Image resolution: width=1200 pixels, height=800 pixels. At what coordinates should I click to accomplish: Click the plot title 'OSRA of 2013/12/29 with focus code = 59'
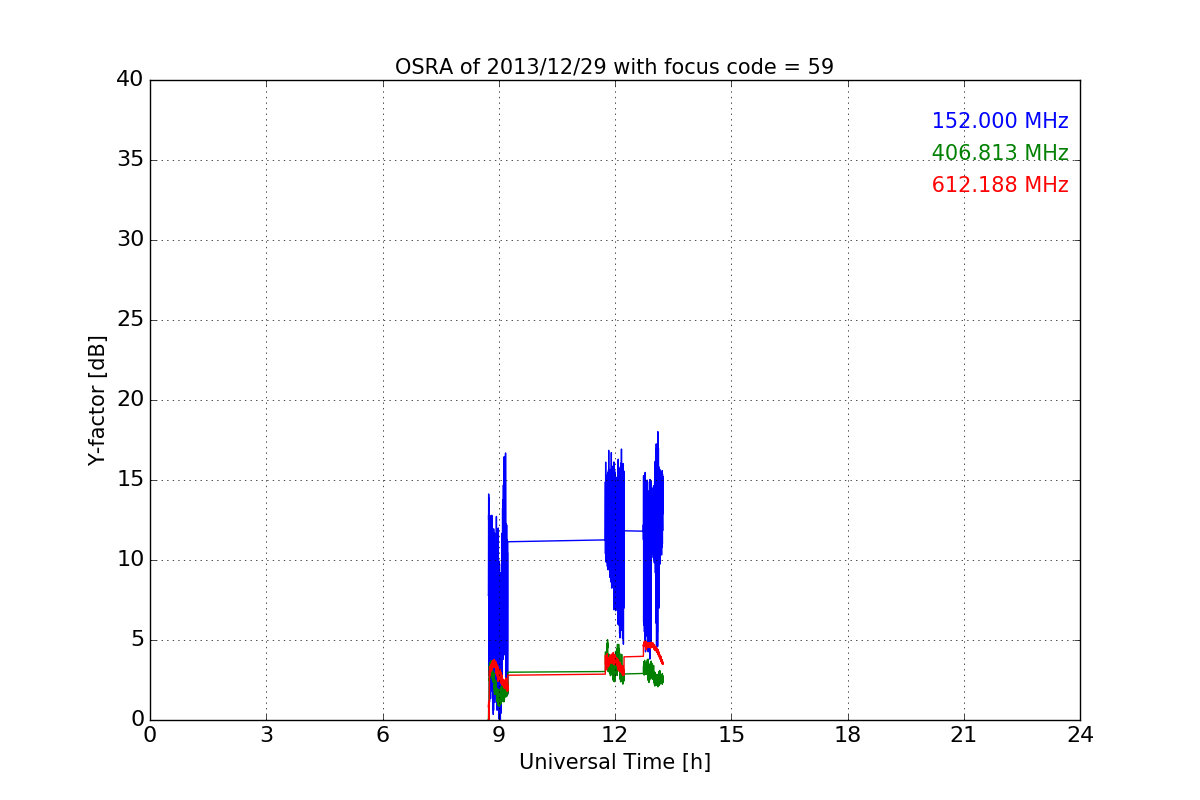coord(614,67)
